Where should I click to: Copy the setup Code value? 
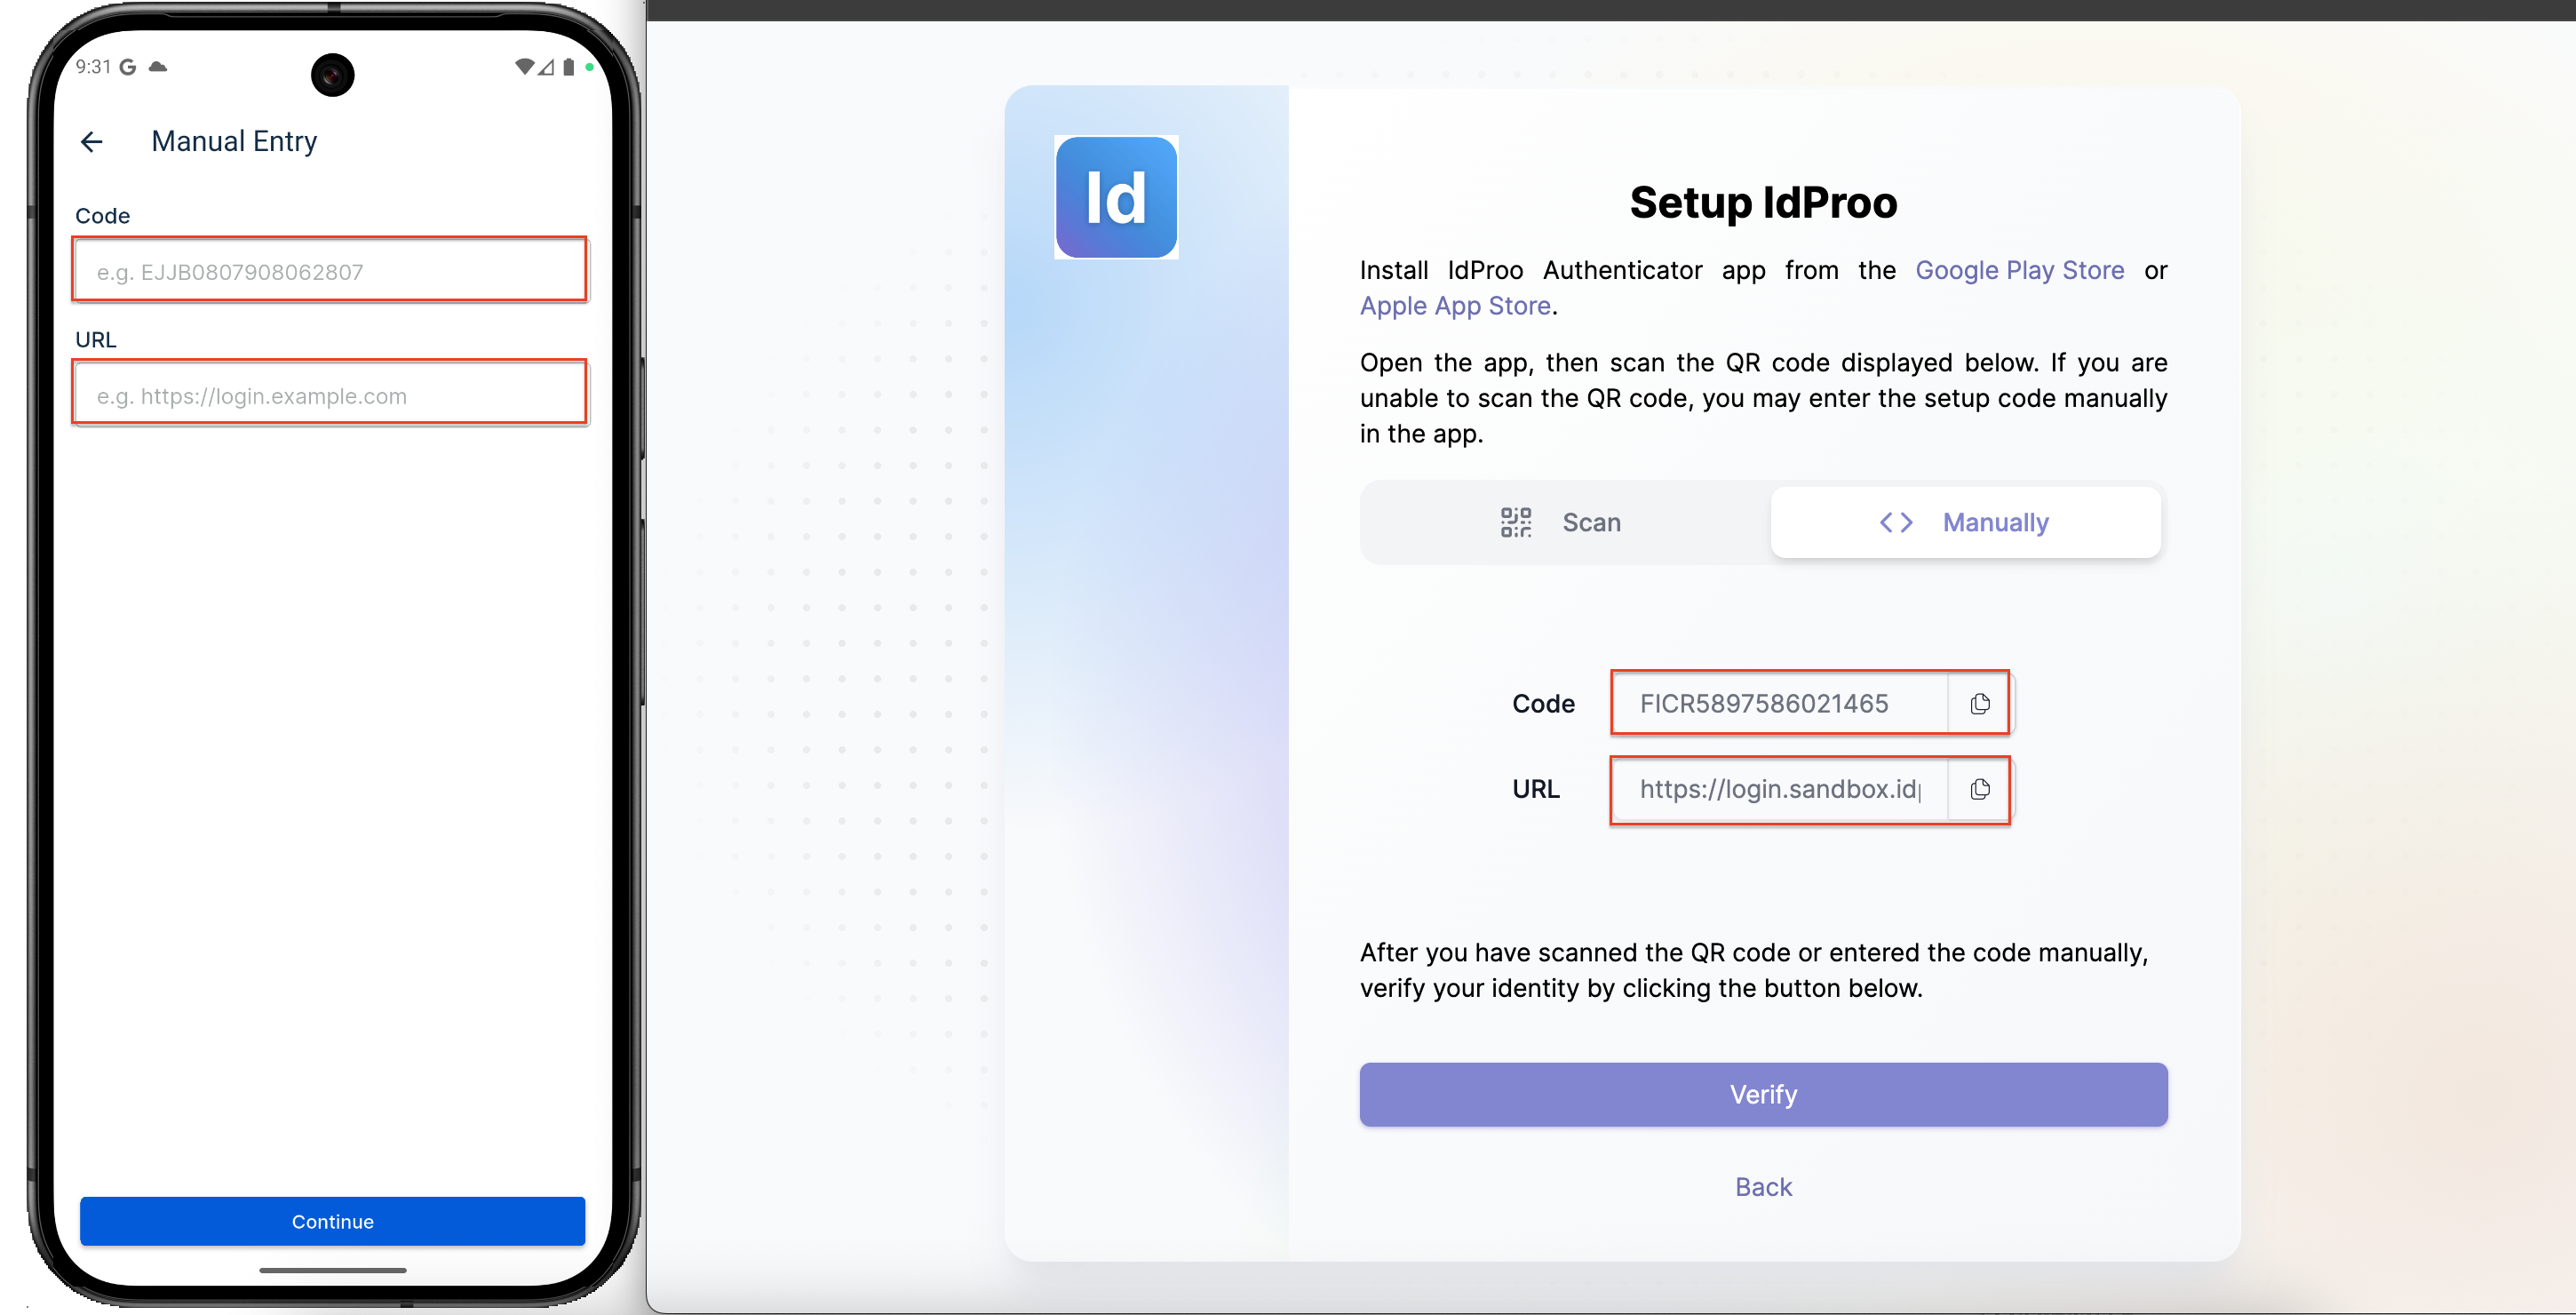coord(1979,704)
